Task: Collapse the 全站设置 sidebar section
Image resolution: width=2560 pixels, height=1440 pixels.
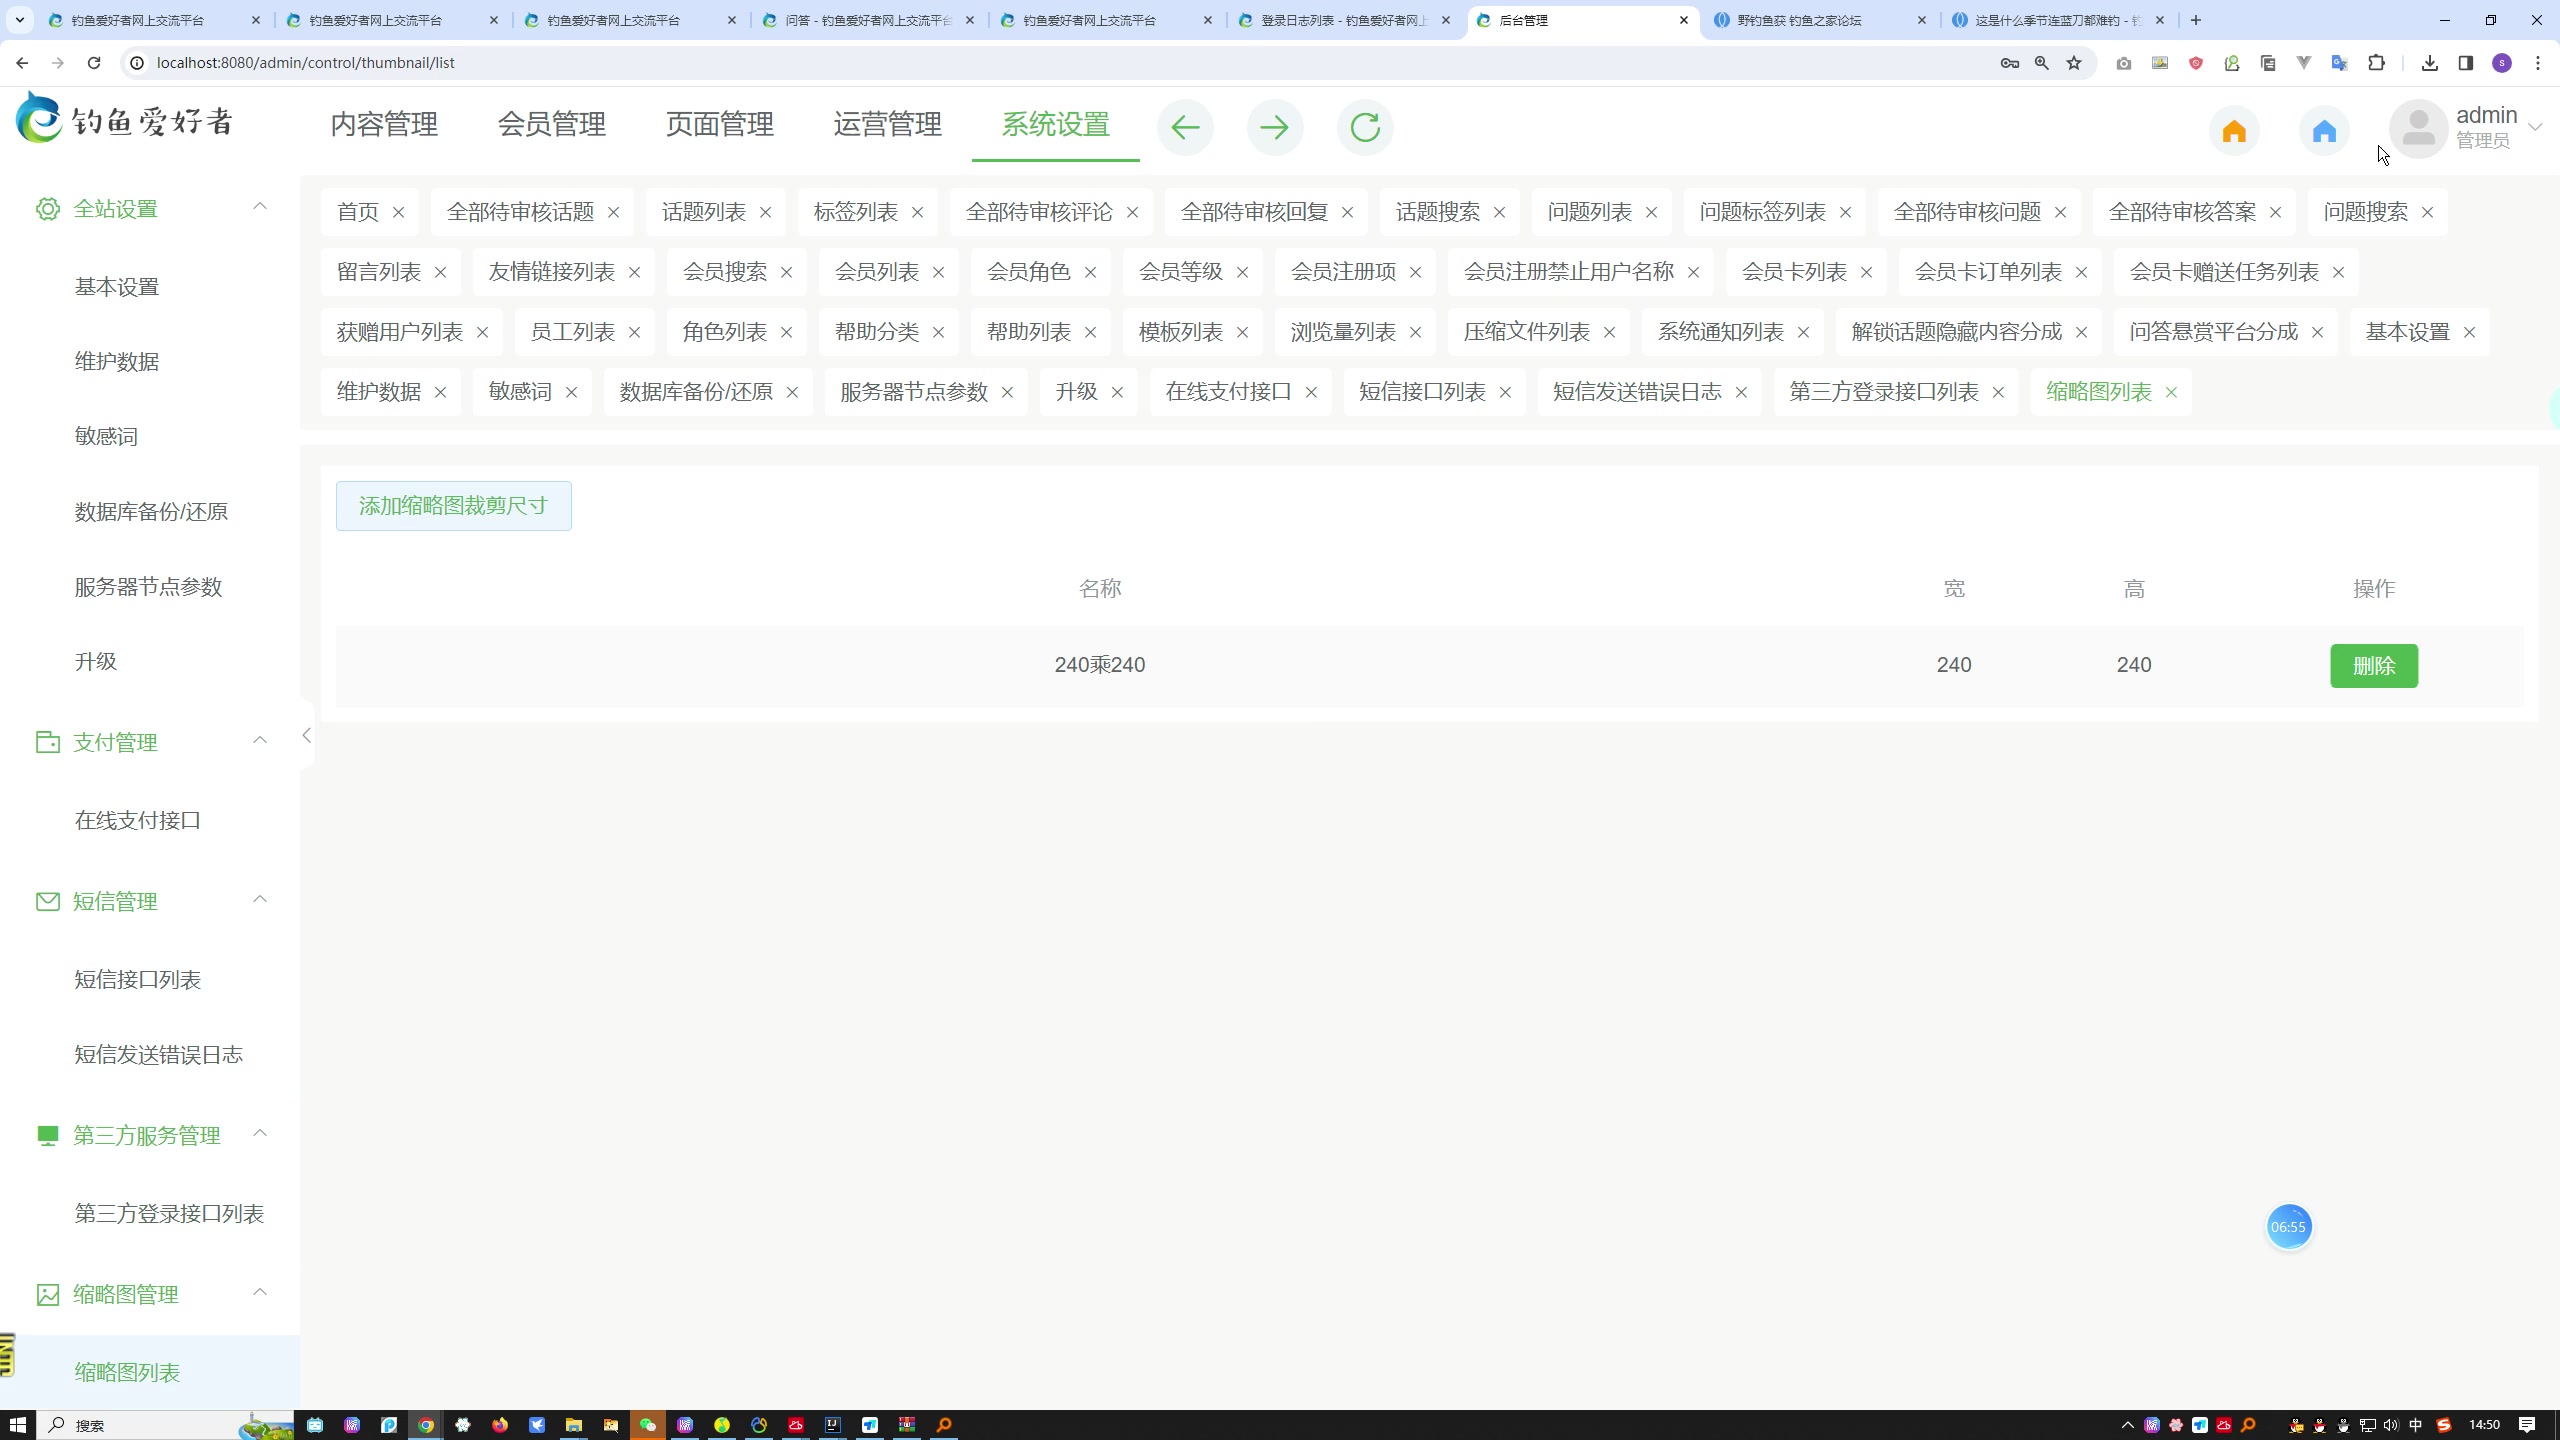Action: [260, 207]
